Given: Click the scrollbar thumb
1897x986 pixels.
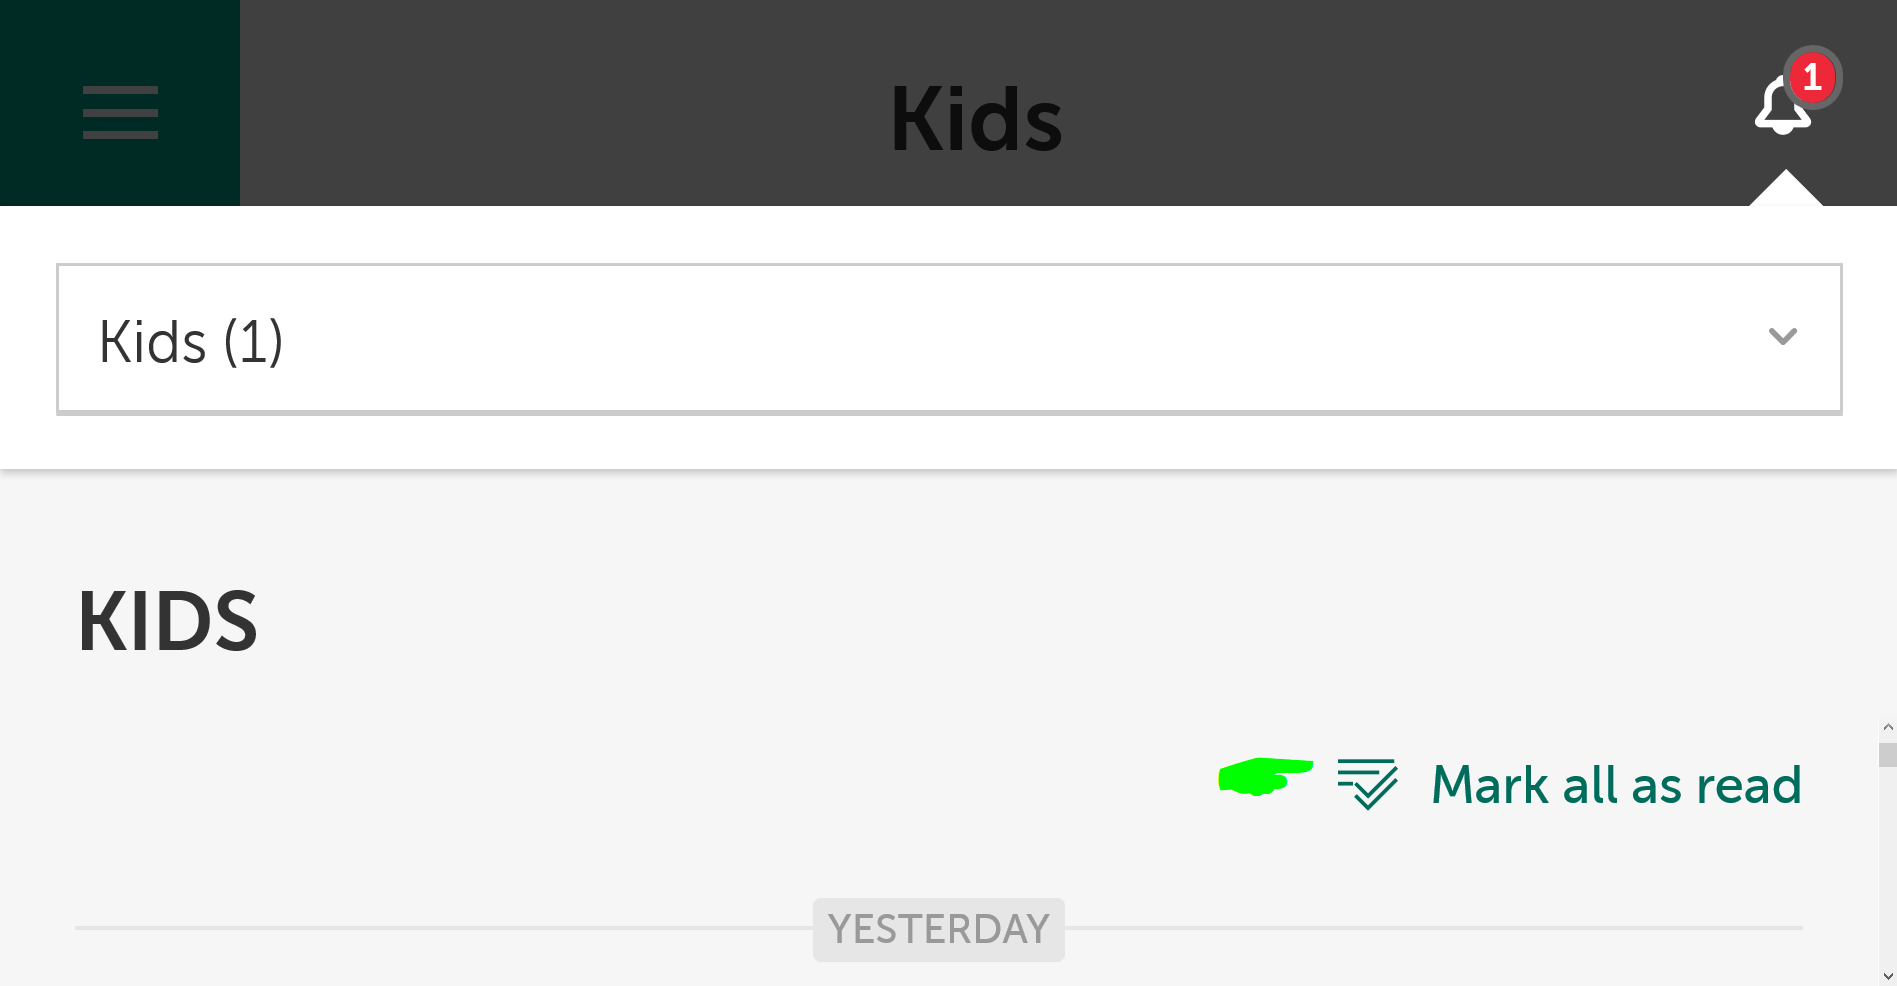Looking at the screenshot, I should (1887, 754).
